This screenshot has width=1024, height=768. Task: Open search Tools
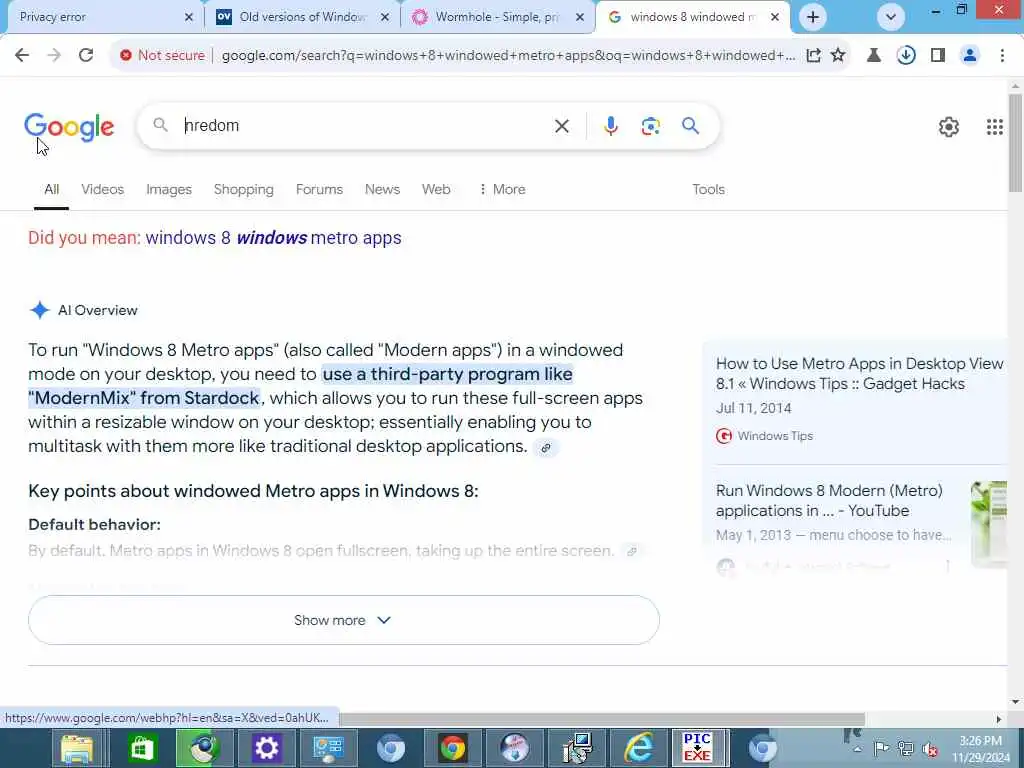[709, 189]
